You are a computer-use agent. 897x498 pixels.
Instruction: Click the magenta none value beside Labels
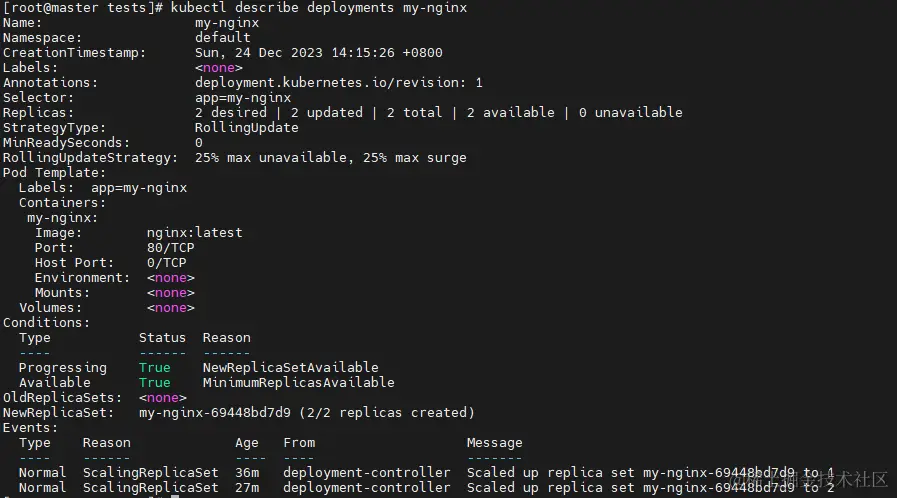(219, 67)
